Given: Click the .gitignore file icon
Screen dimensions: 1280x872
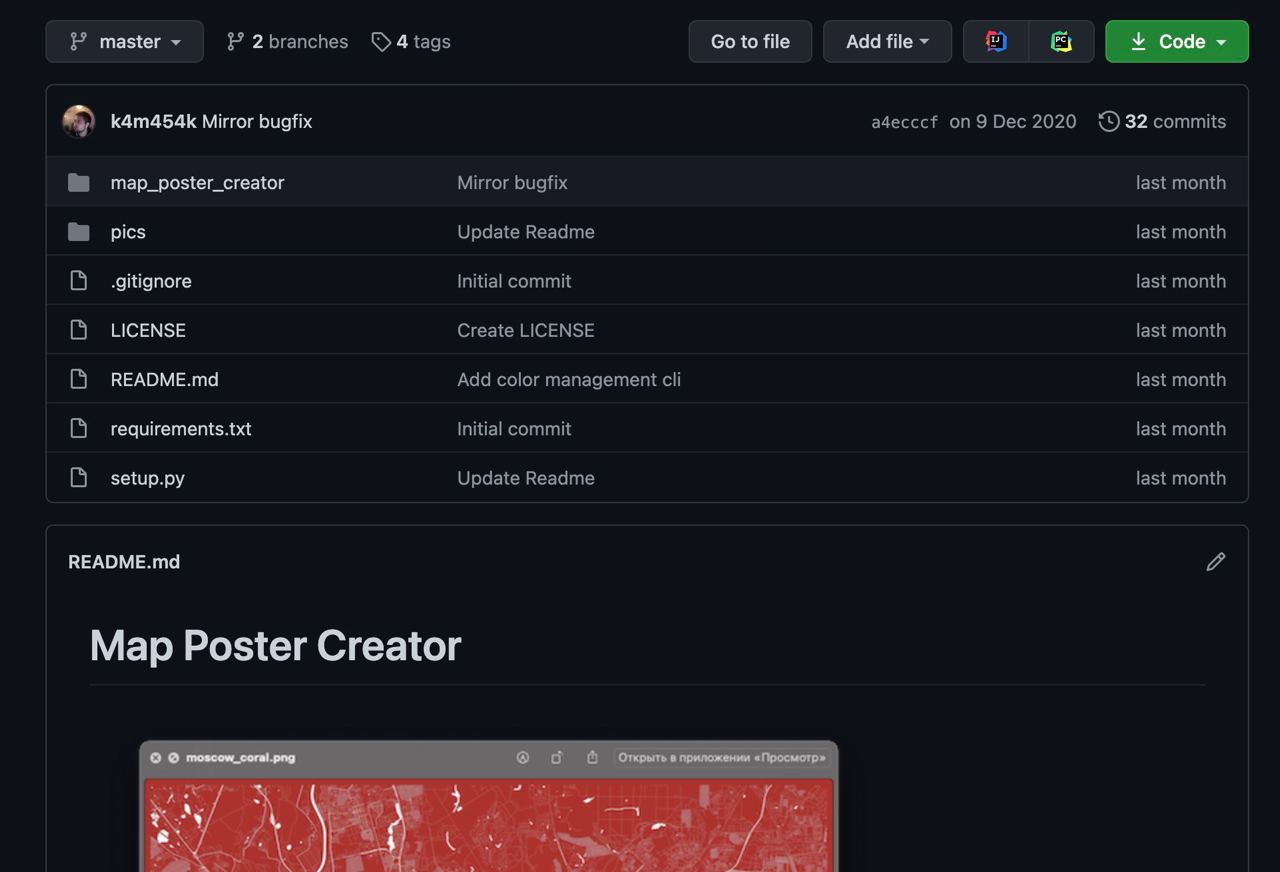Looking at the screenshot, I should coord(79,281).
